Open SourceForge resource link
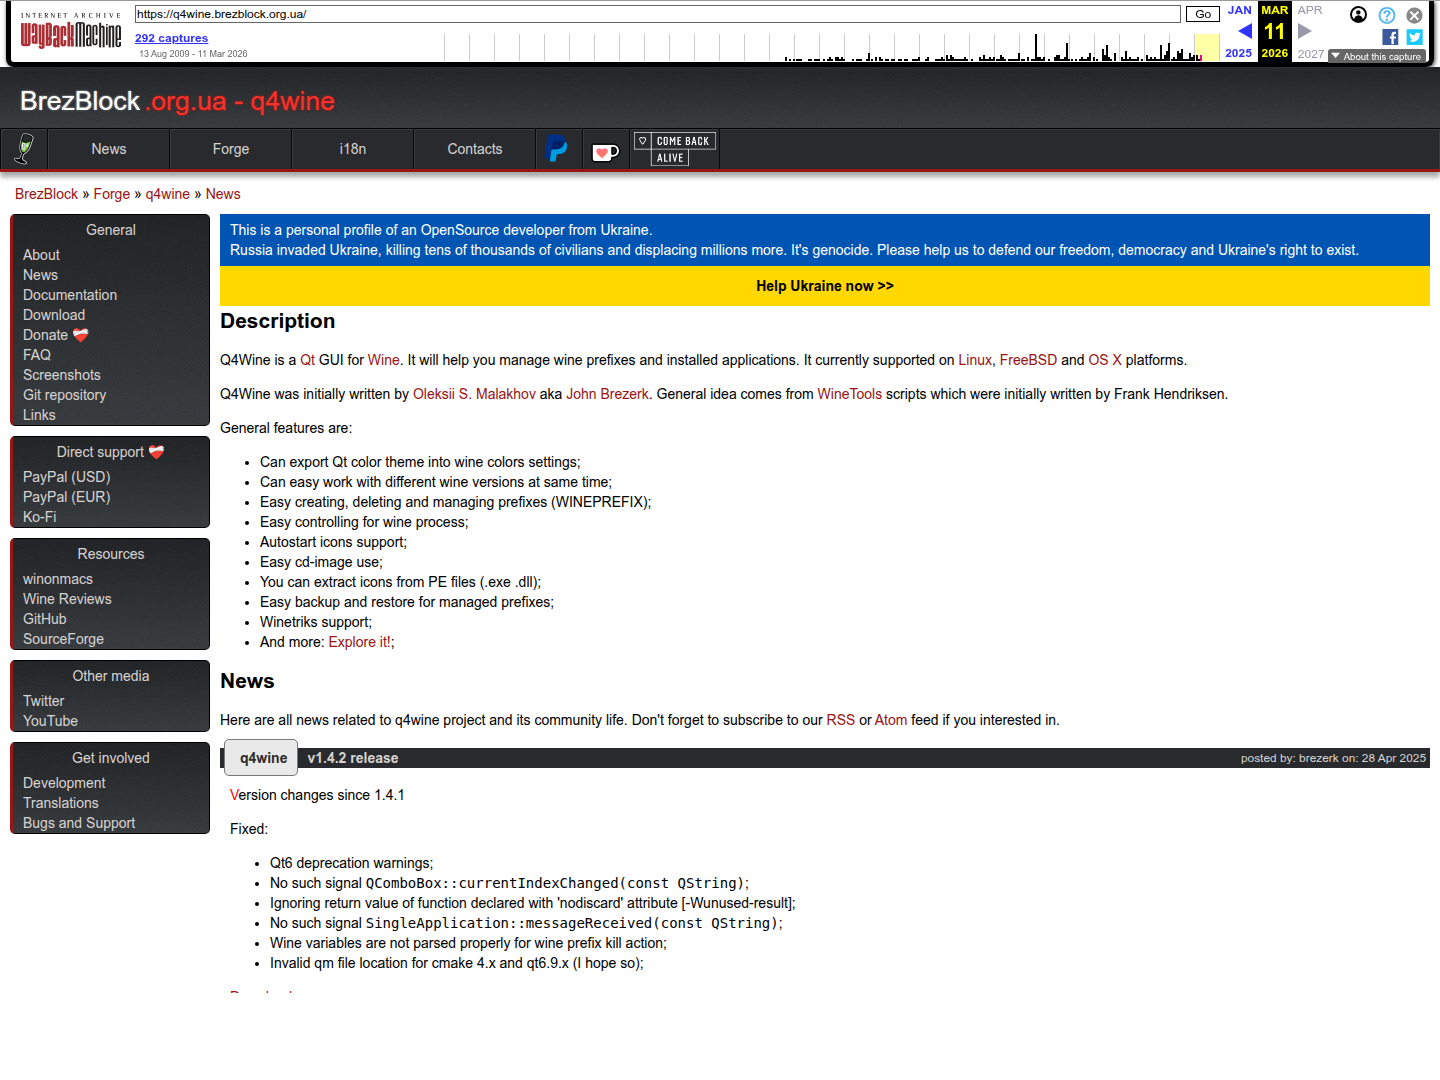 pyautogui.click(x=63, y=639)
